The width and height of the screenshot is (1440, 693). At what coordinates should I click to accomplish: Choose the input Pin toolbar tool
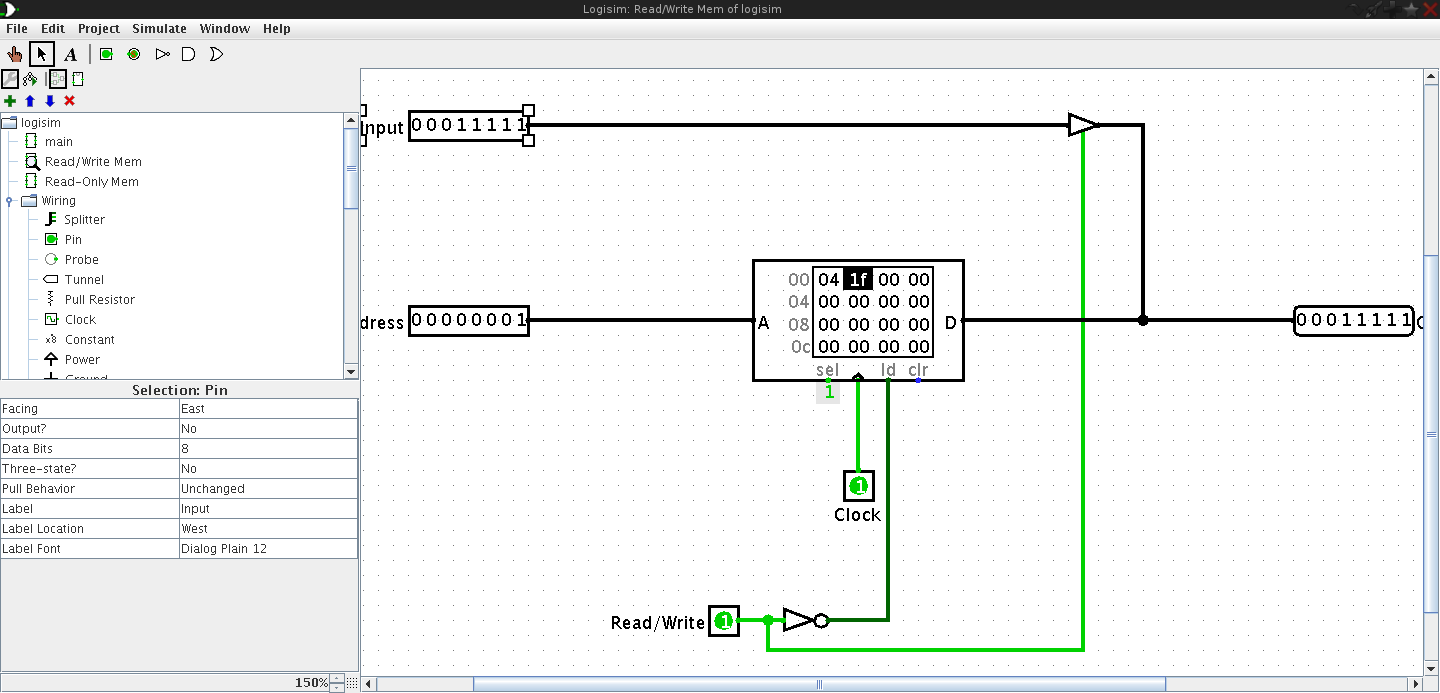pyautogui.click(x=106, y=54)
